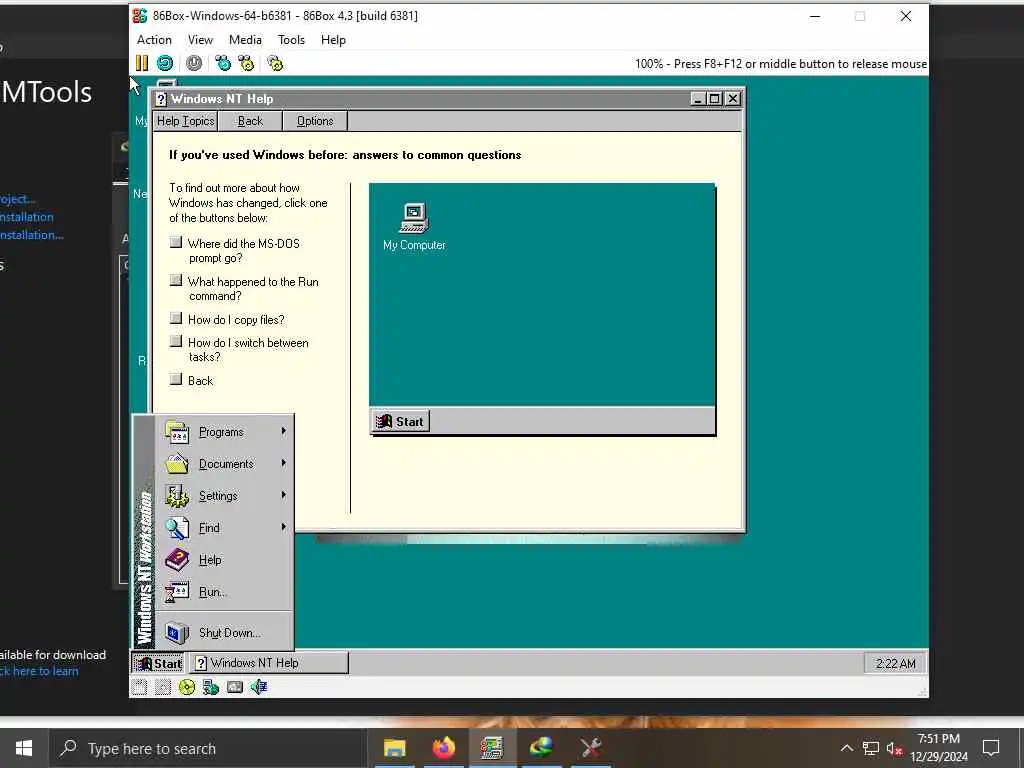
Task: Click the Programs menu icon
Action: 177,432
